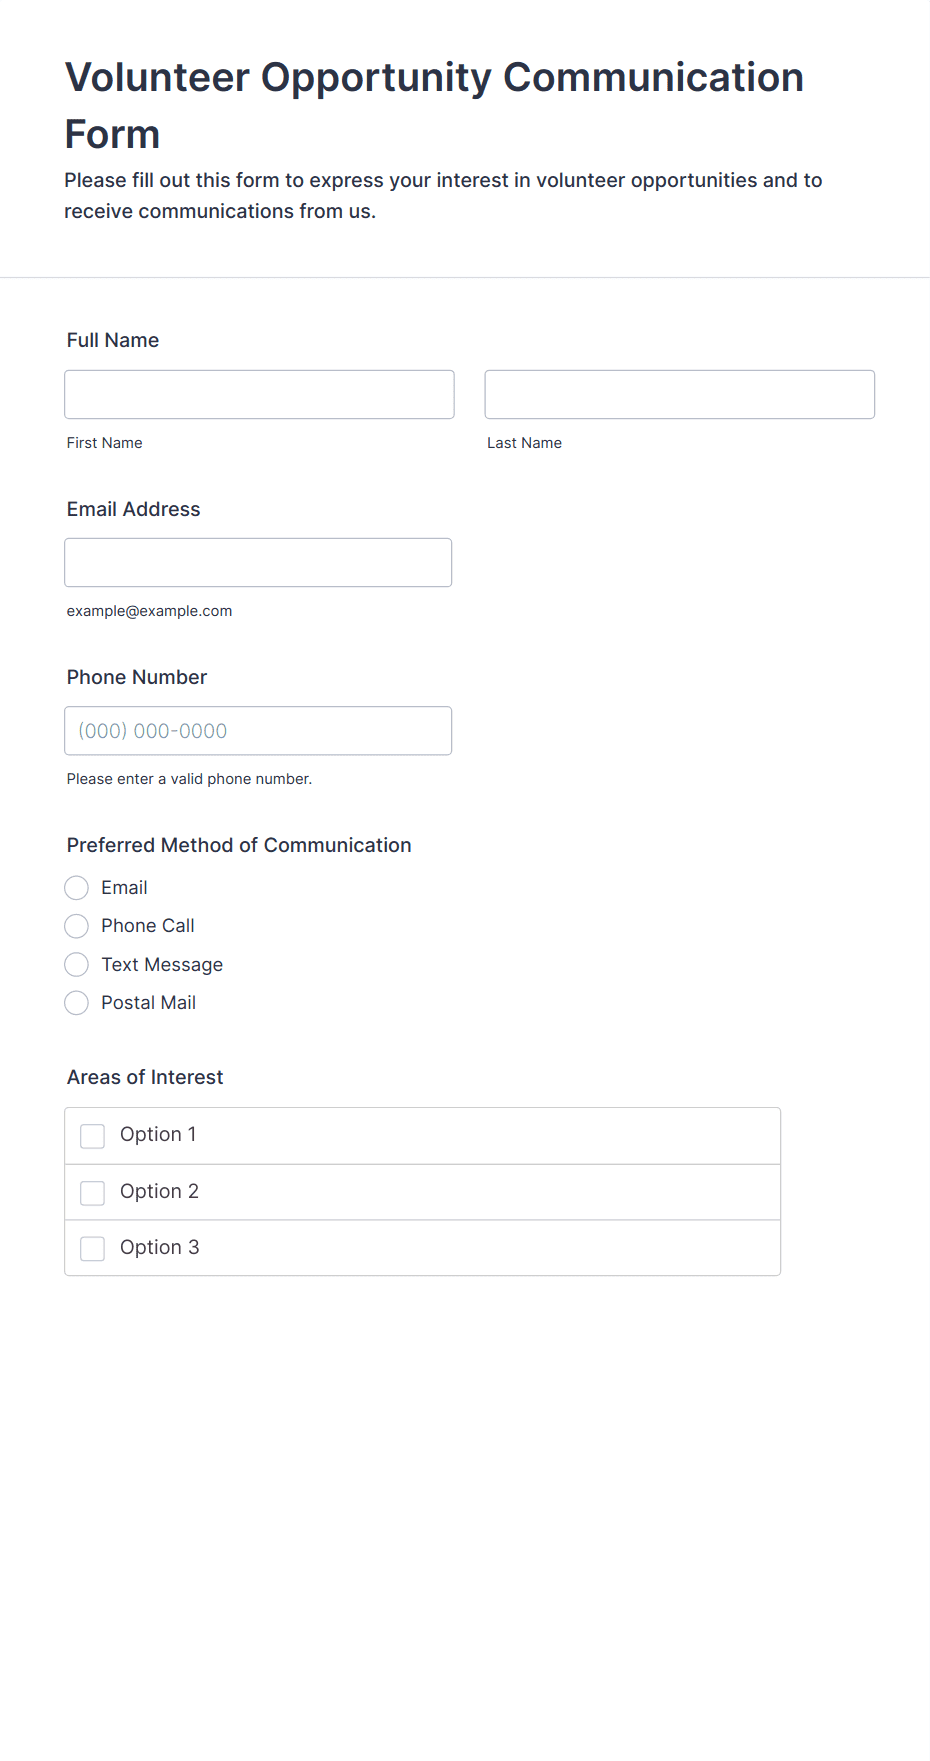Click the valid phone number hint text
This screenshot has height=1761, width=930.
click(x=189, y=779)
